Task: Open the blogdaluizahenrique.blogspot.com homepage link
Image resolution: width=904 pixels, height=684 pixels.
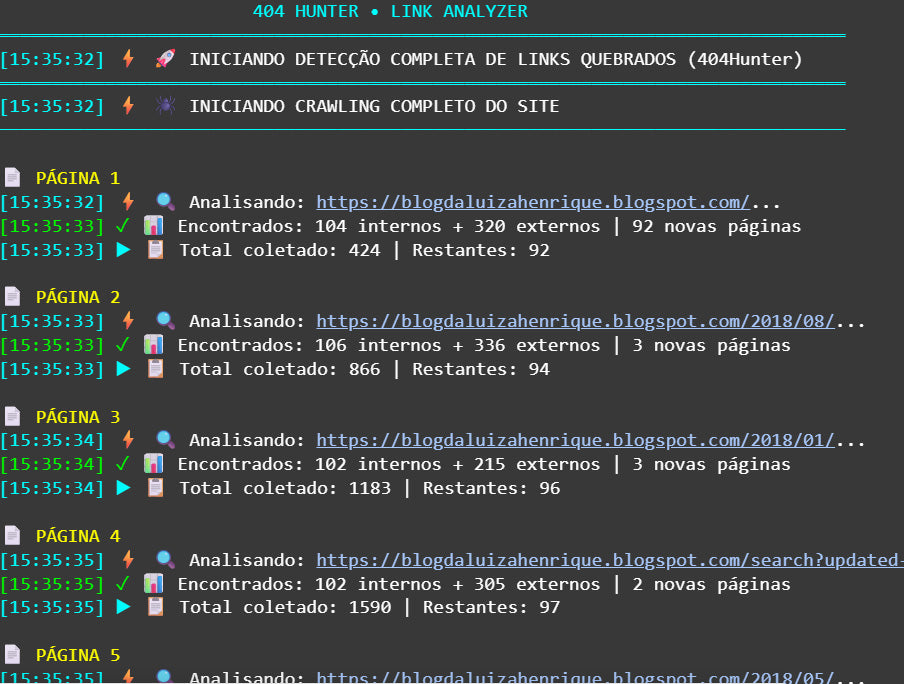Action: click(532, 202)
